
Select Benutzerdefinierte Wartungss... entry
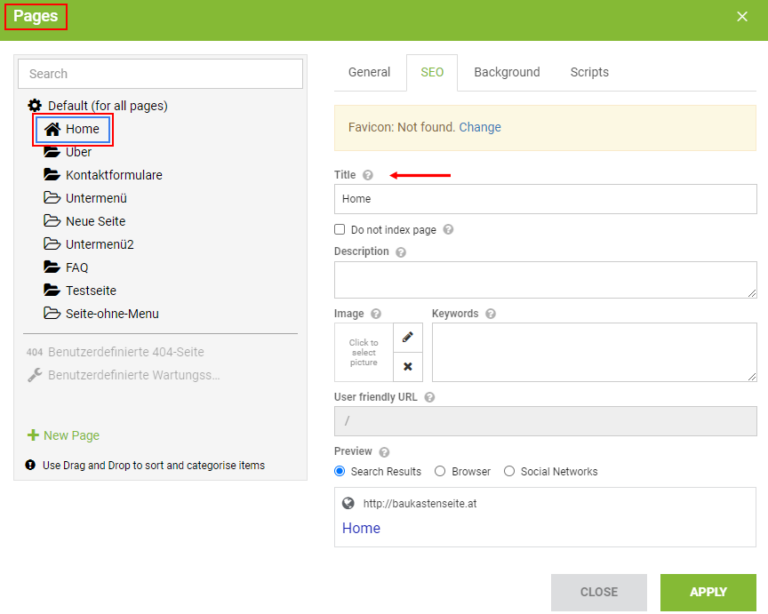pyautogui.click(x=134, y=375)
